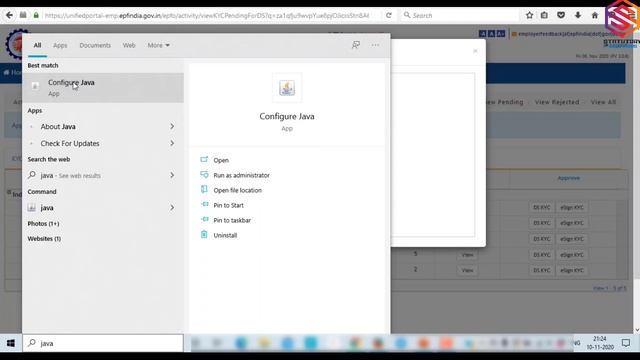The width and height of the screenshot is (640, 360).
Task: Click Photos (1+) category heading
Action: 43,224
